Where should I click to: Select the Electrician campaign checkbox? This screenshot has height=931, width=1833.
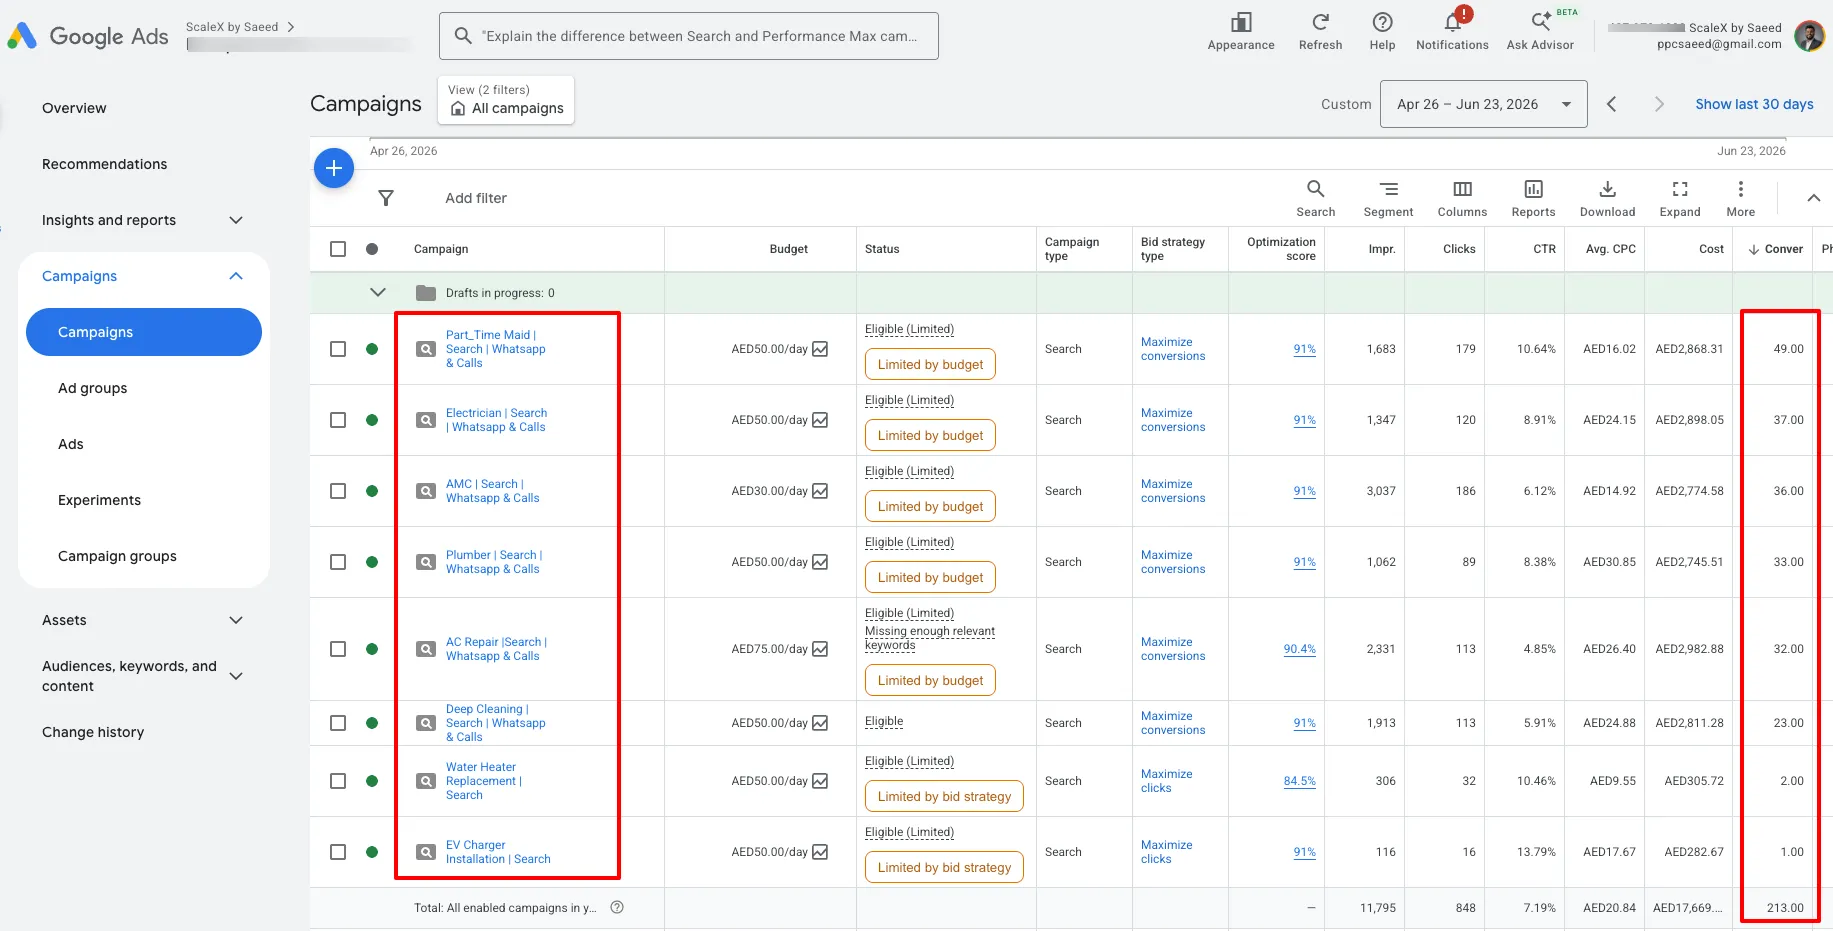(338, 420)
